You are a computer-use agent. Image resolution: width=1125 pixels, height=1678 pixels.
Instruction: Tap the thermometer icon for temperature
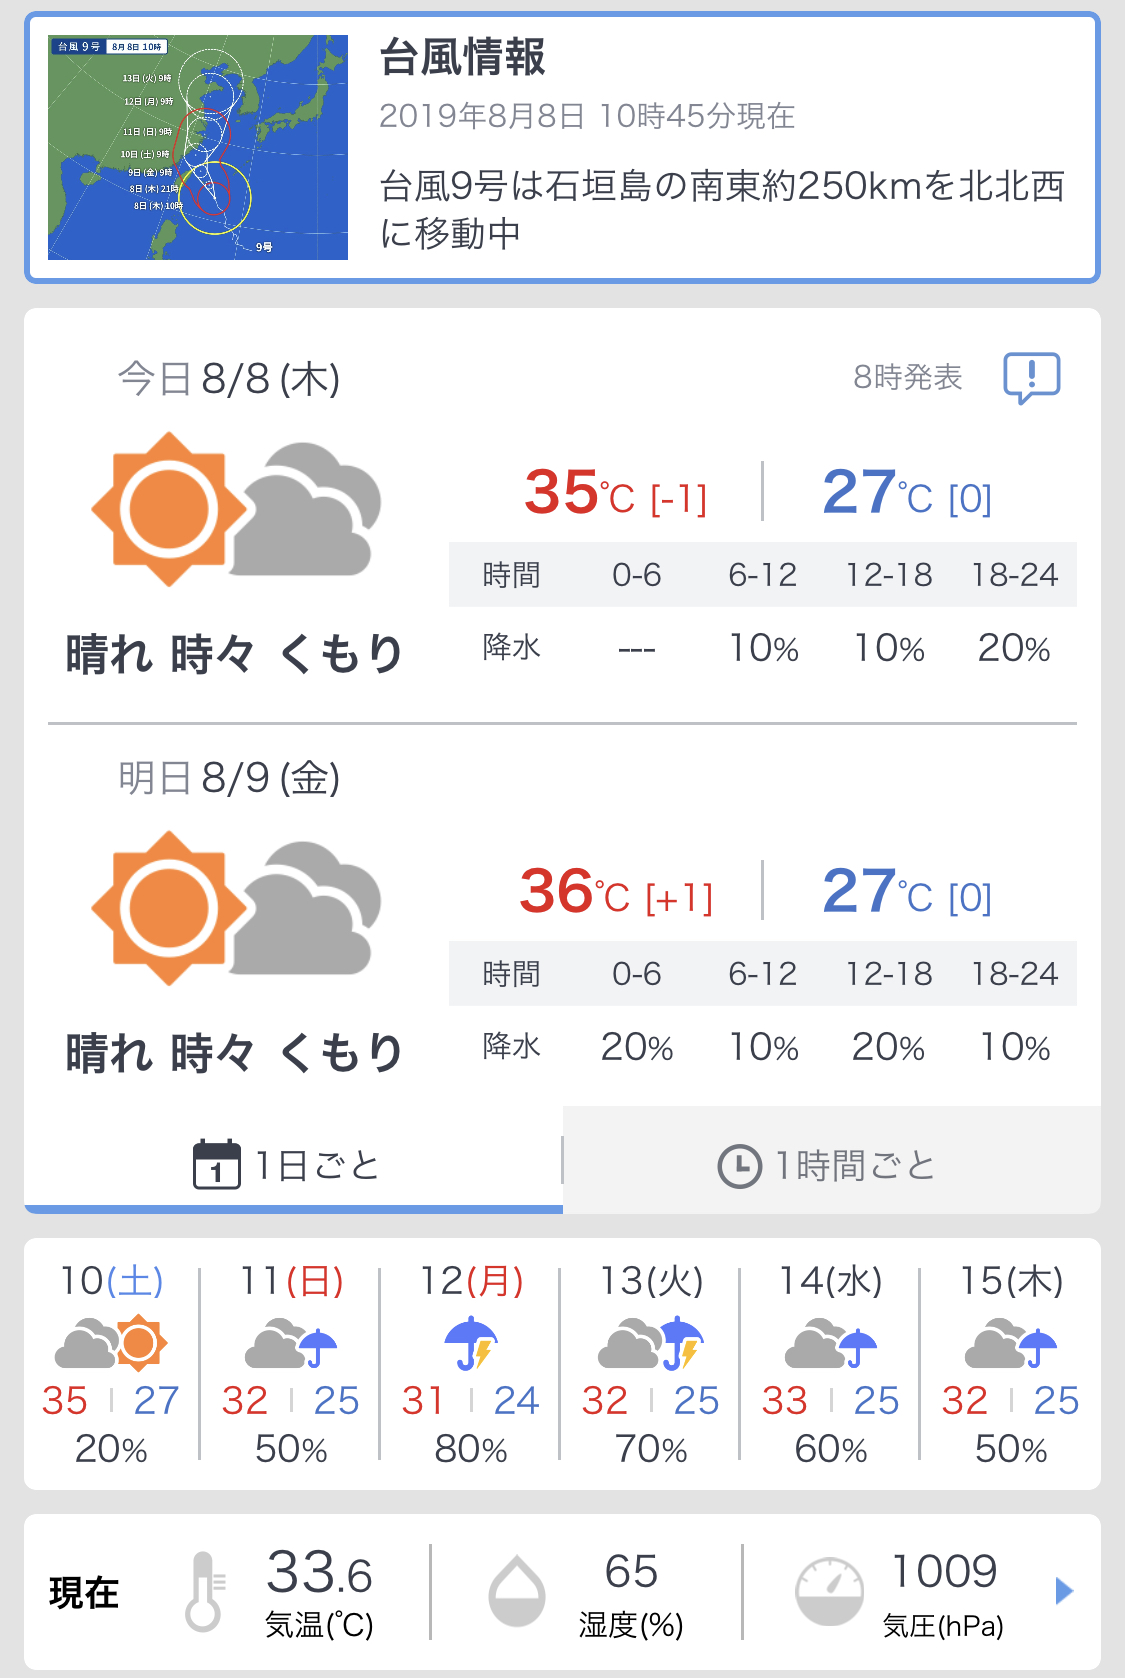click(x=204, y=1591)
